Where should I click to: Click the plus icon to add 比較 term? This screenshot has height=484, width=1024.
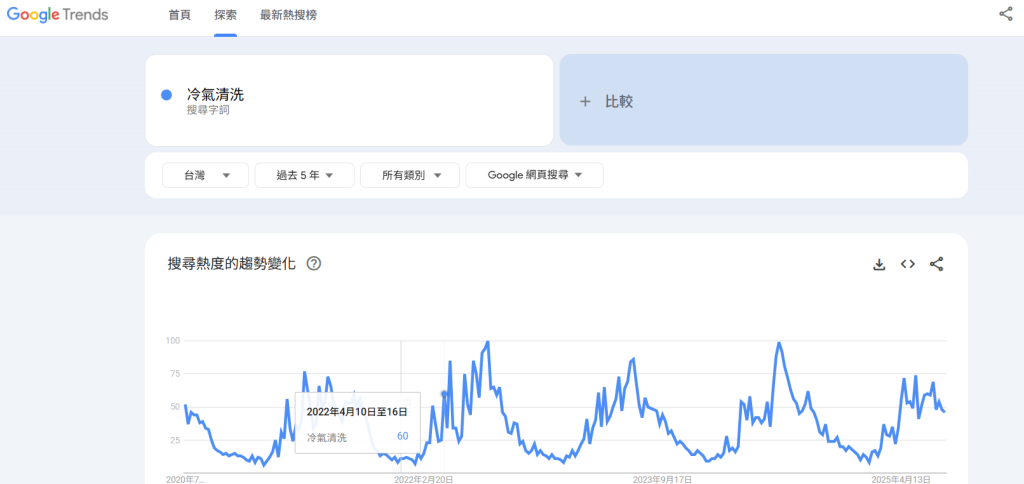pos(585,101)
